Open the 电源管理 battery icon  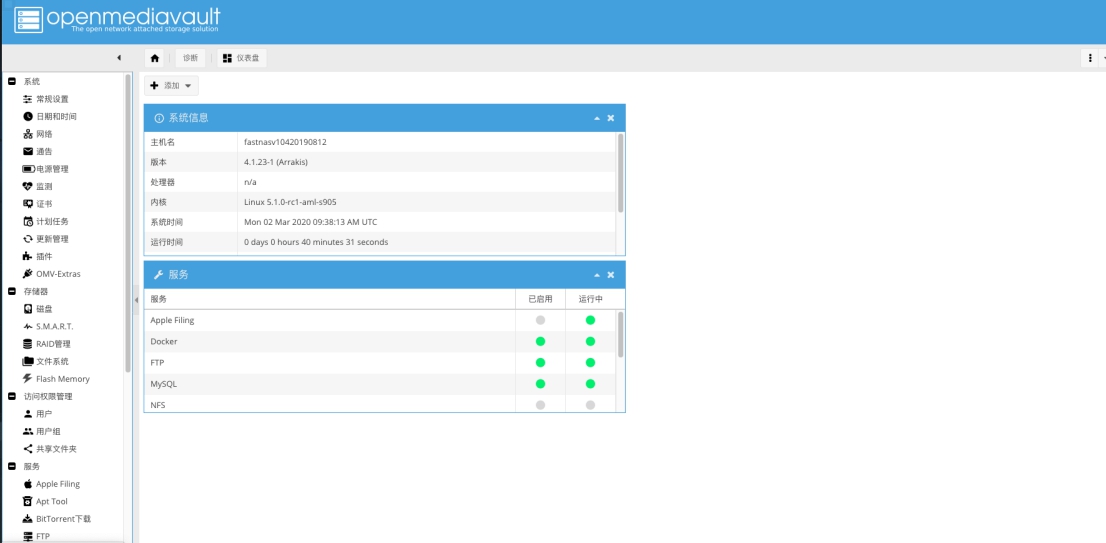point(28,169)
